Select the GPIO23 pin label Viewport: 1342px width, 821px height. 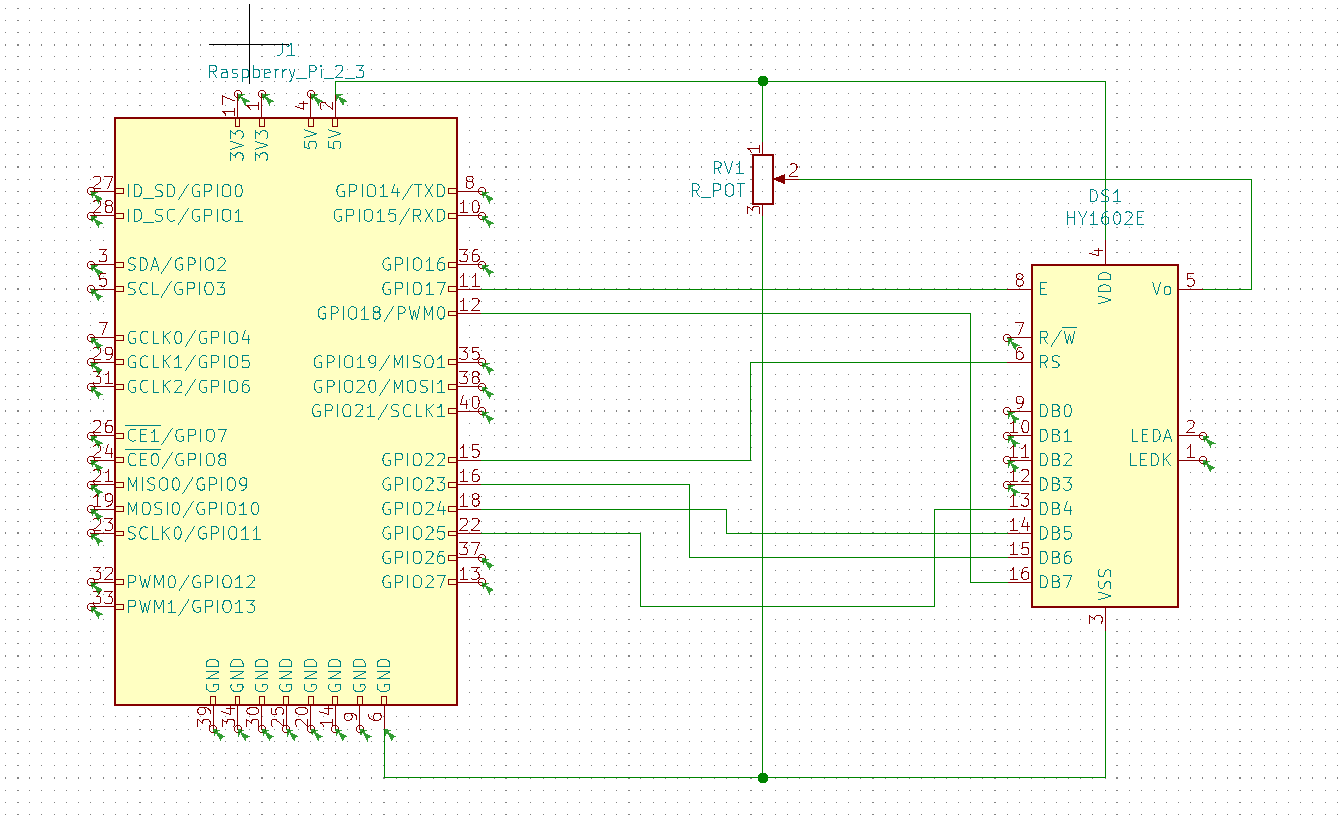click(x=414, y=484)
